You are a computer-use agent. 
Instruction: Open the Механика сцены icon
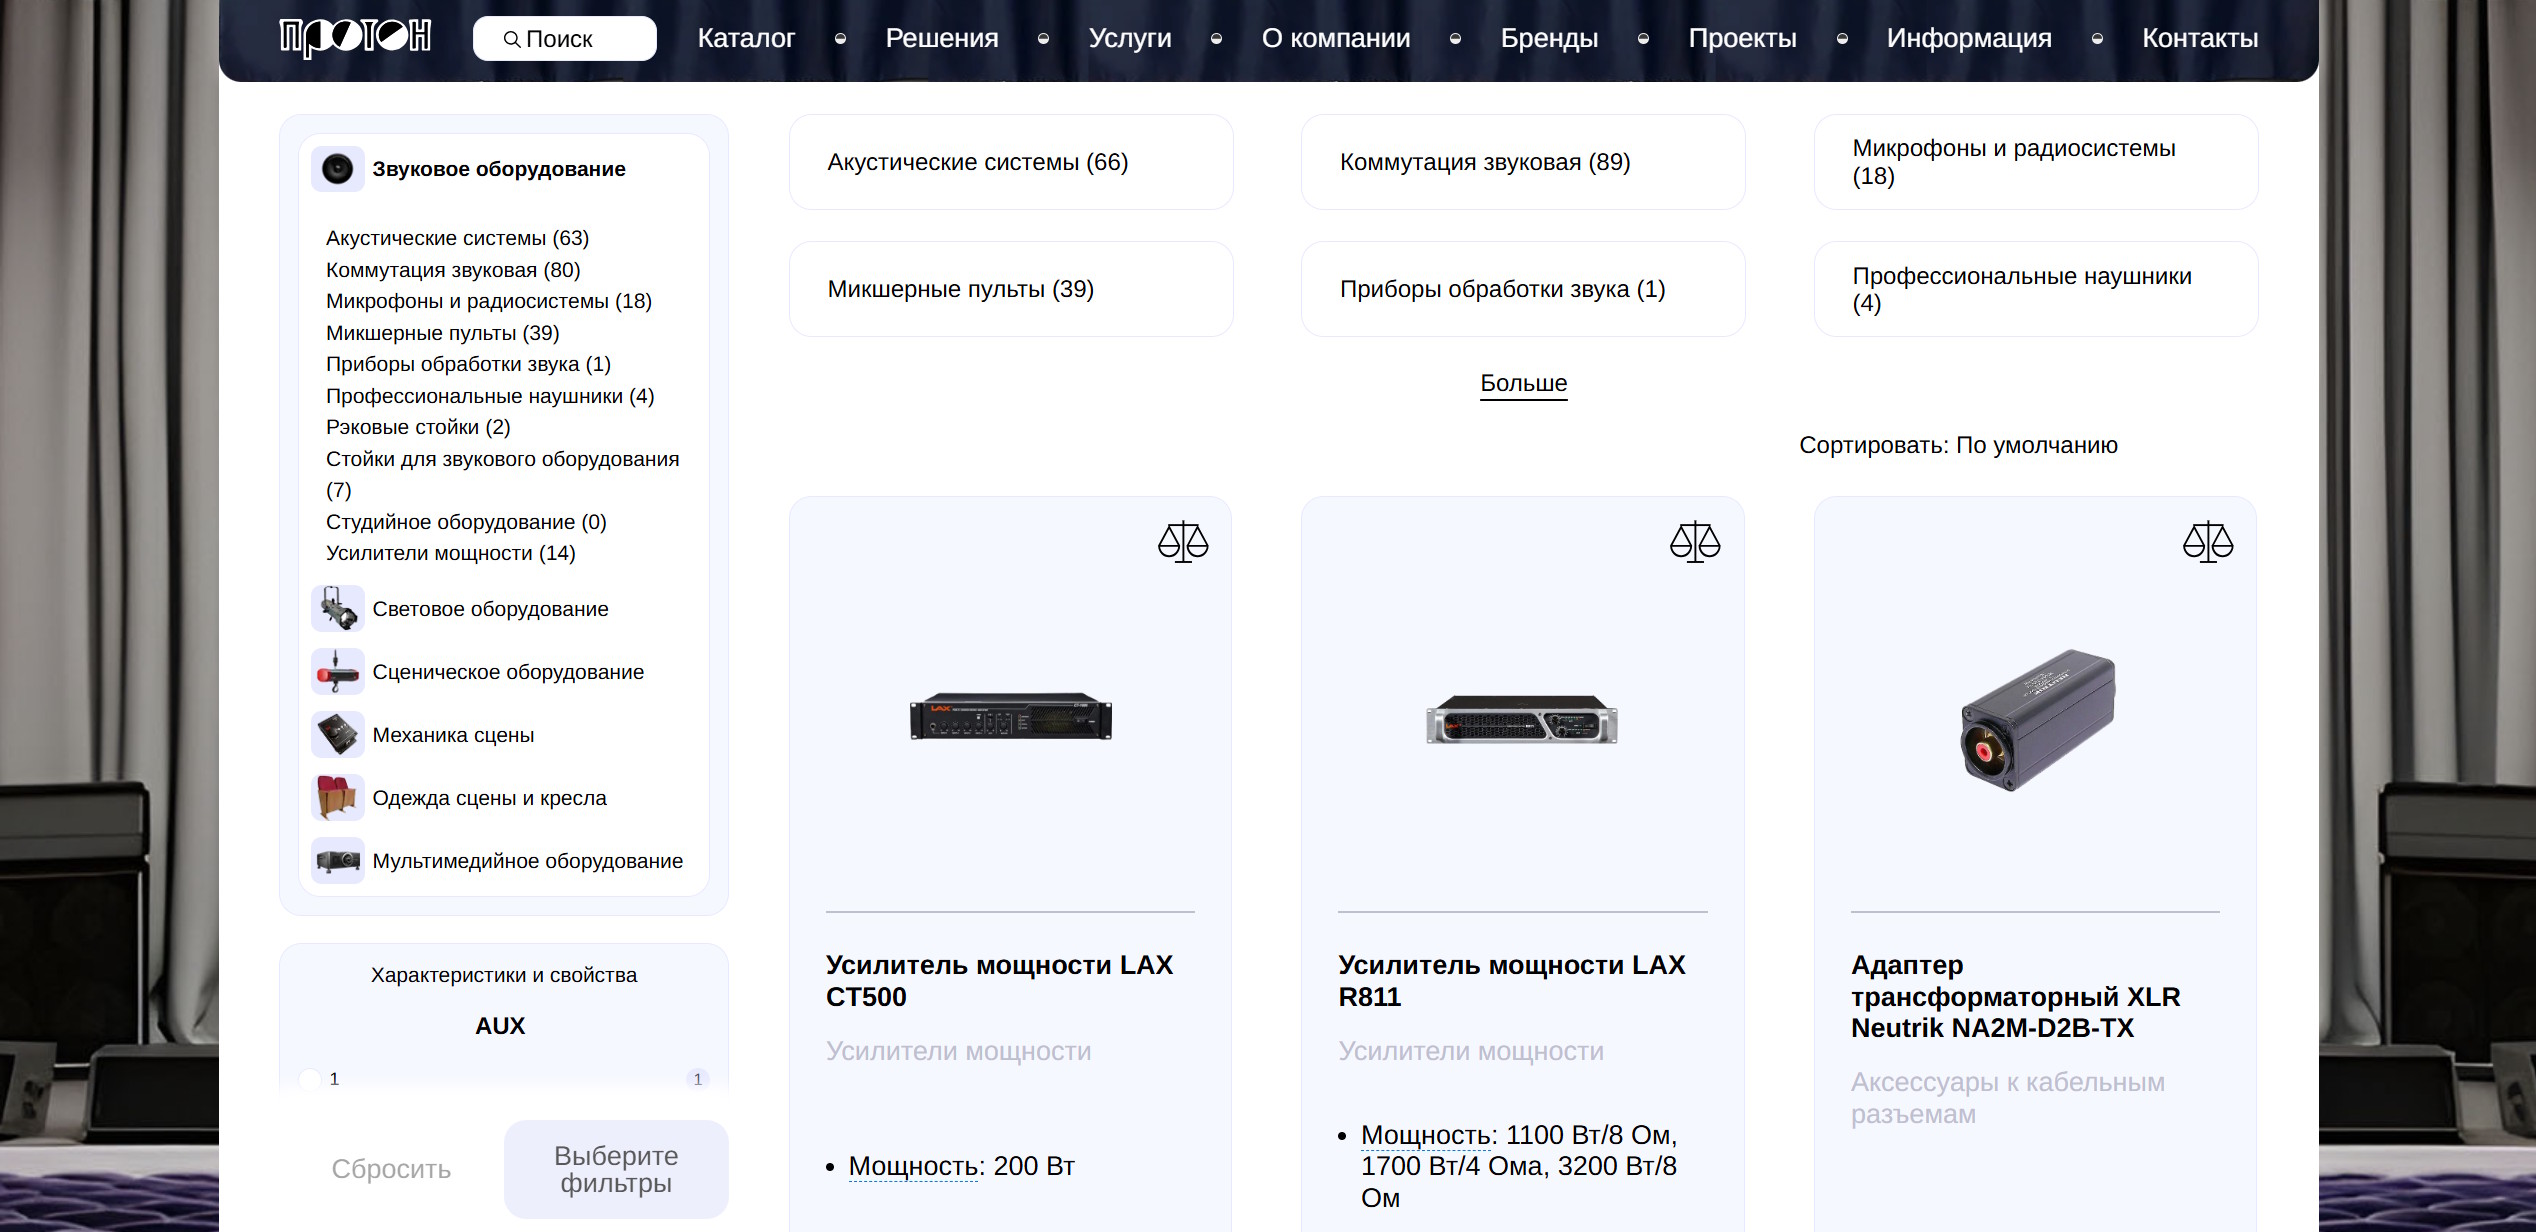point(337,735)
